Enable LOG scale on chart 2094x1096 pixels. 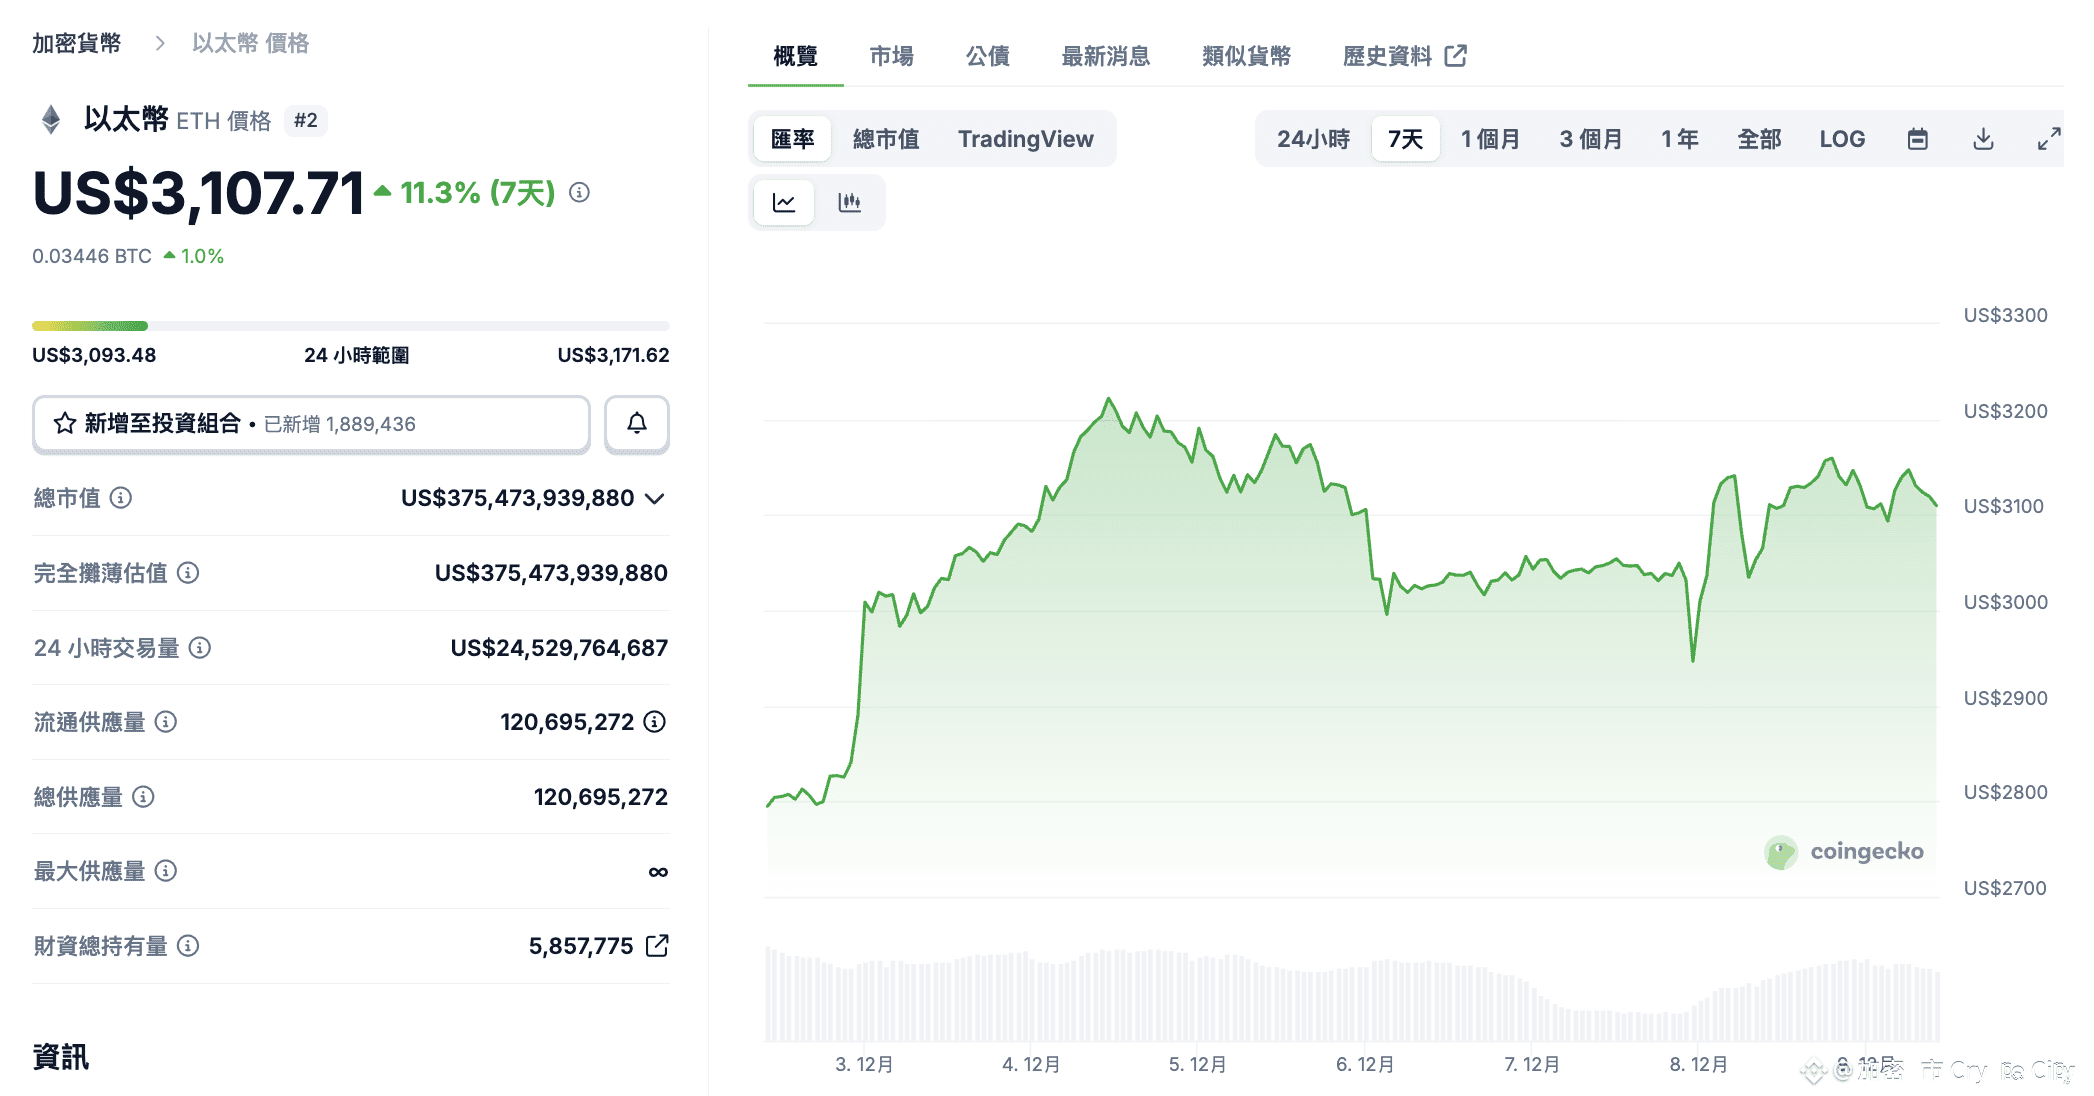click(x=1842, y=139)
